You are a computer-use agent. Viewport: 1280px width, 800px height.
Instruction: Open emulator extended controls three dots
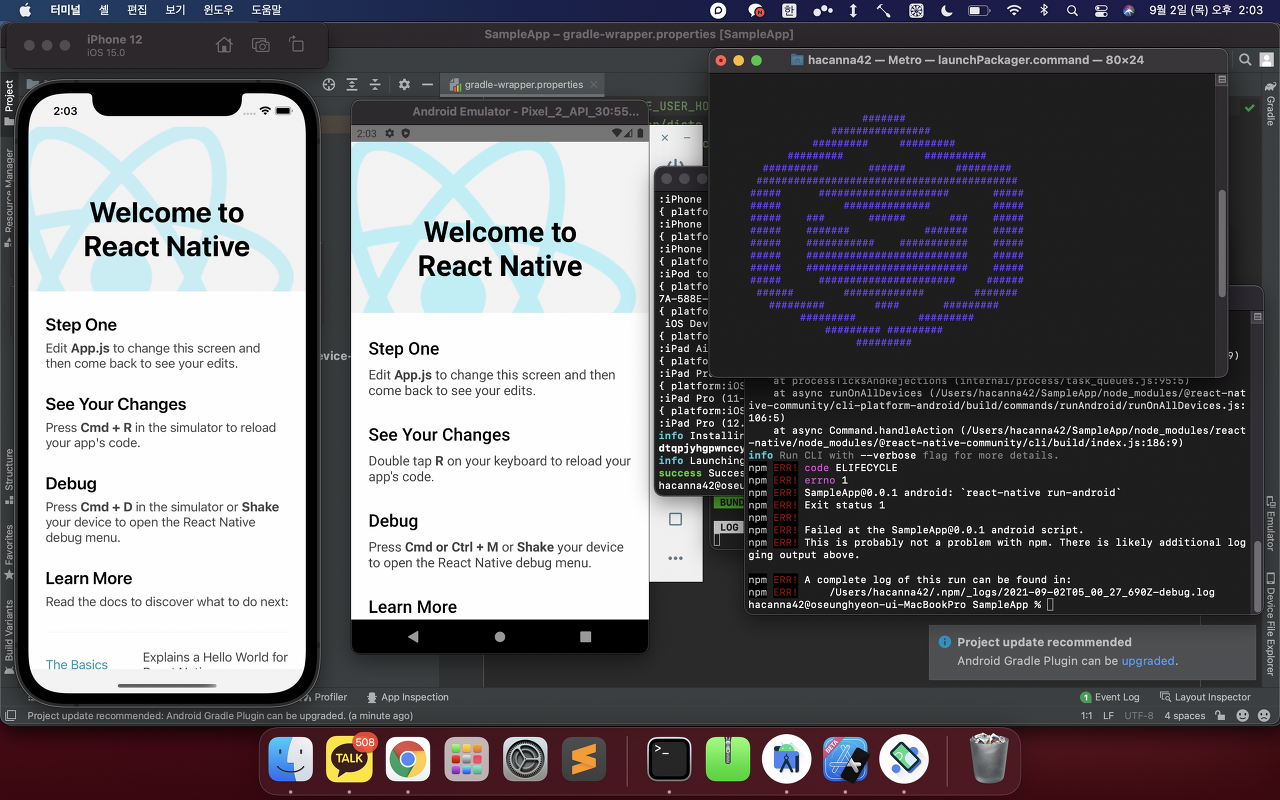click(675, 558)
